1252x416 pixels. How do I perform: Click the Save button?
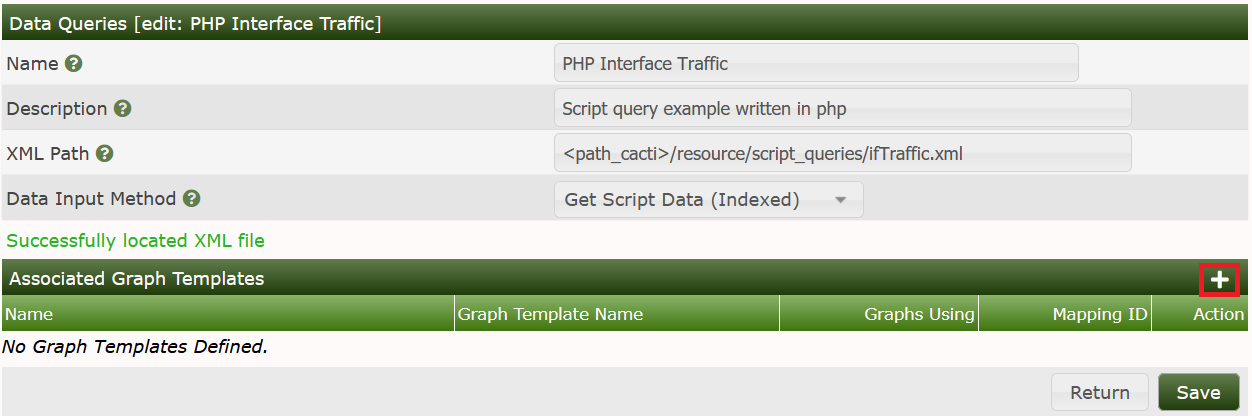(1198, 392)
